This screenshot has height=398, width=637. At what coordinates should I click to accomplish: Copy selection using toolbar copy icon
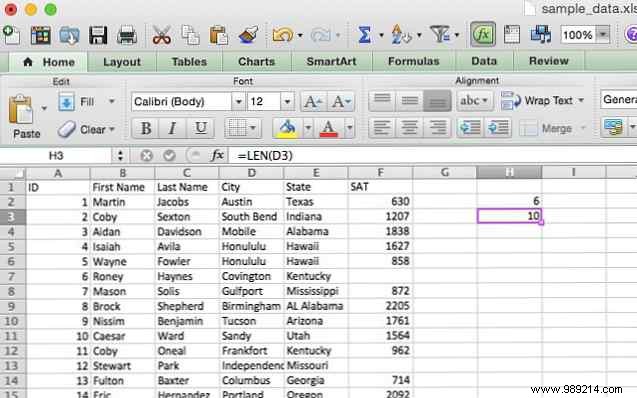tap(190, 35)
